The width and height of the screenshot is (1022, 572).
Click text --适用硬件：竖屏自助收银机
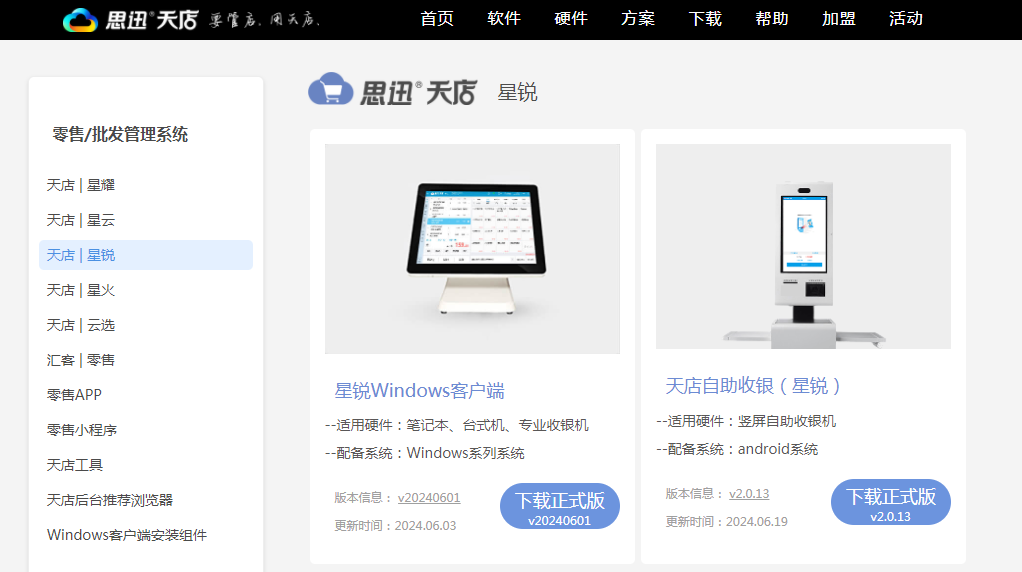(x=746, y=422)
